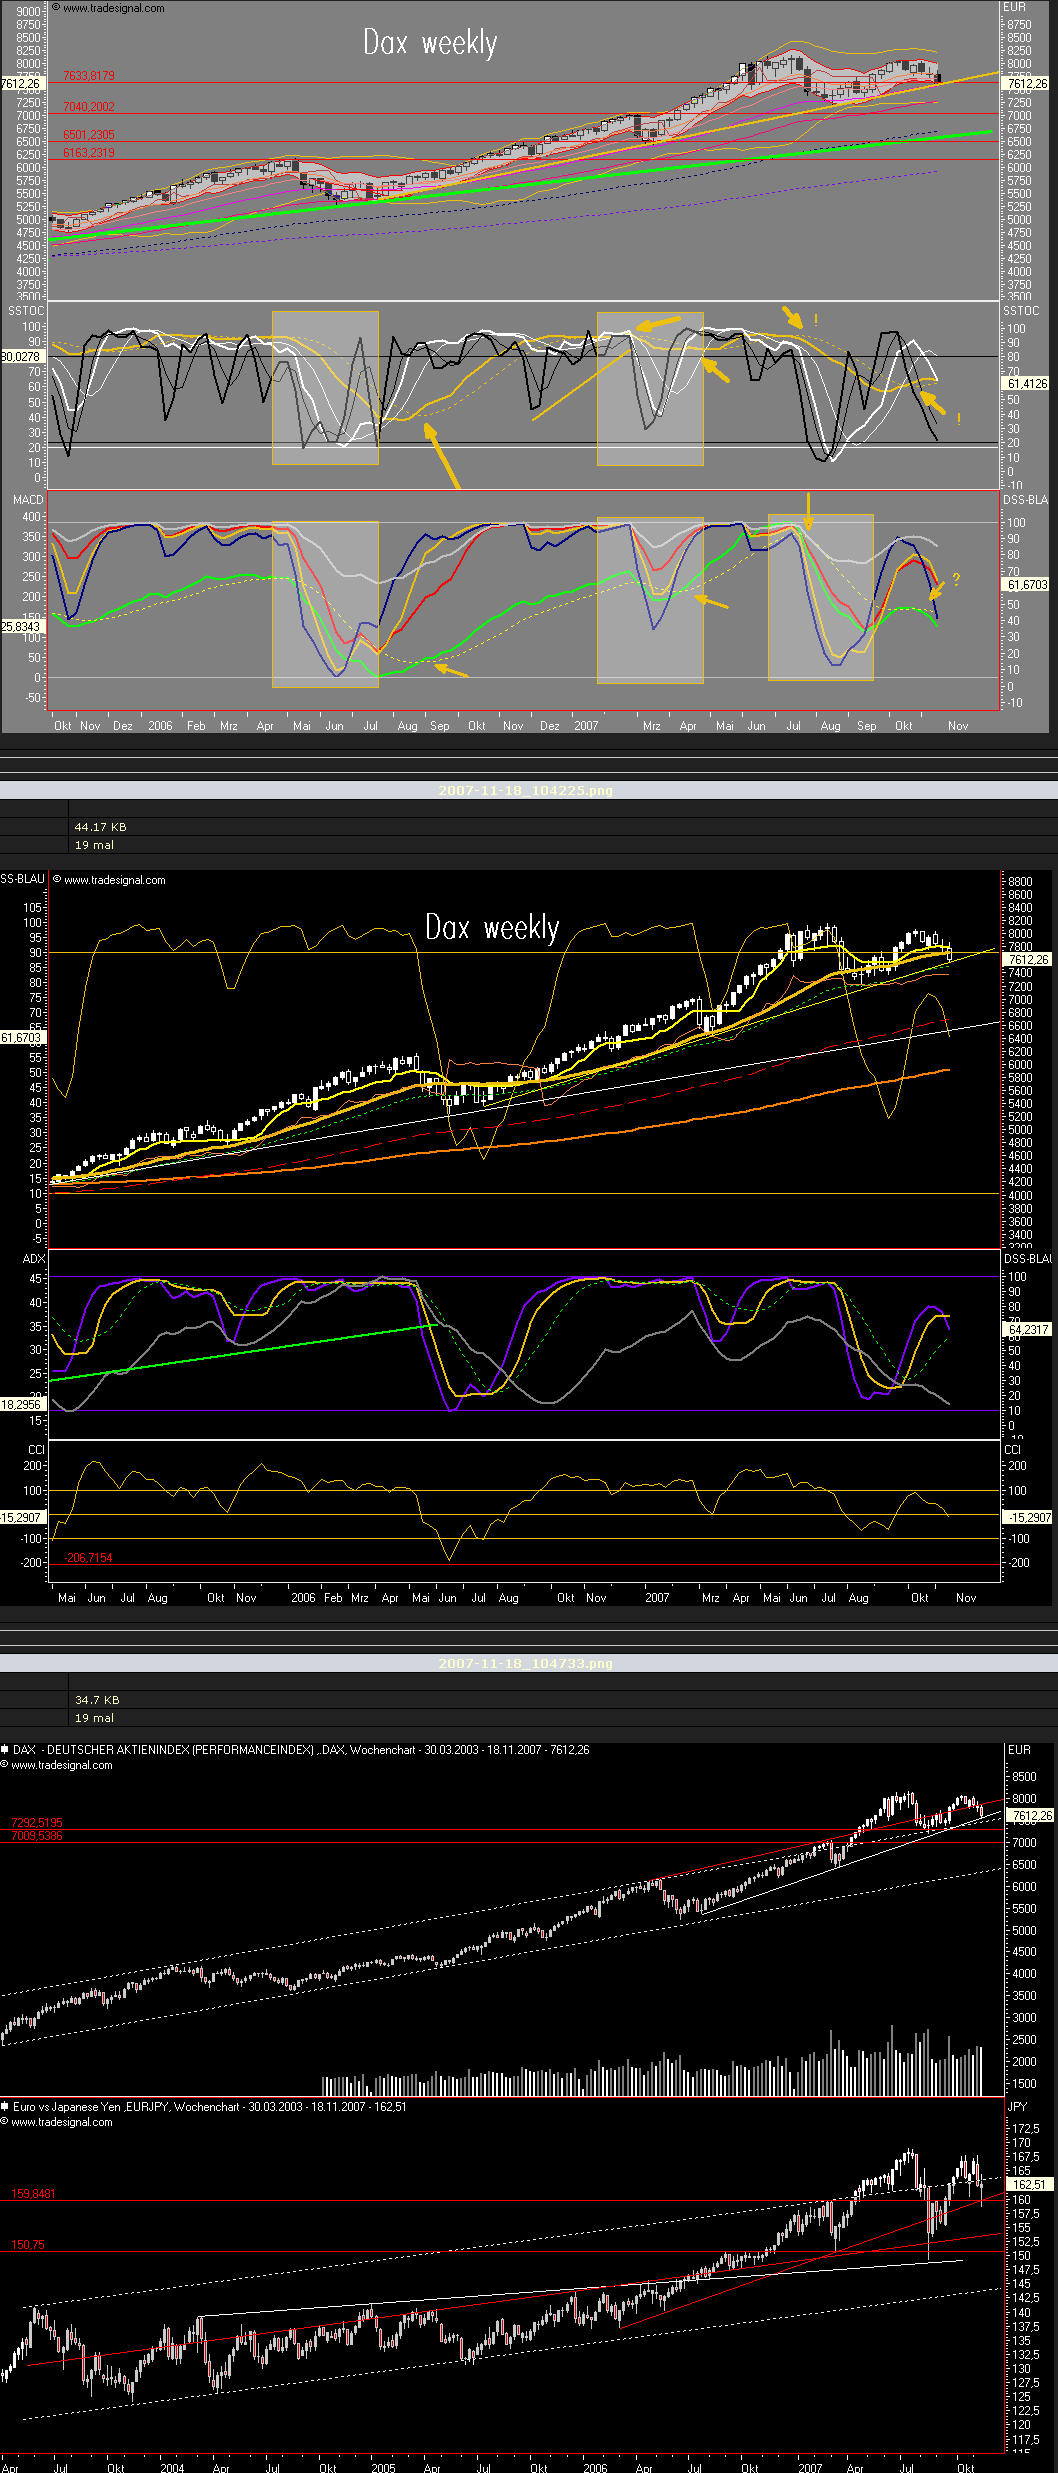Click the 44.17 KB file size text

pos(100,827)
